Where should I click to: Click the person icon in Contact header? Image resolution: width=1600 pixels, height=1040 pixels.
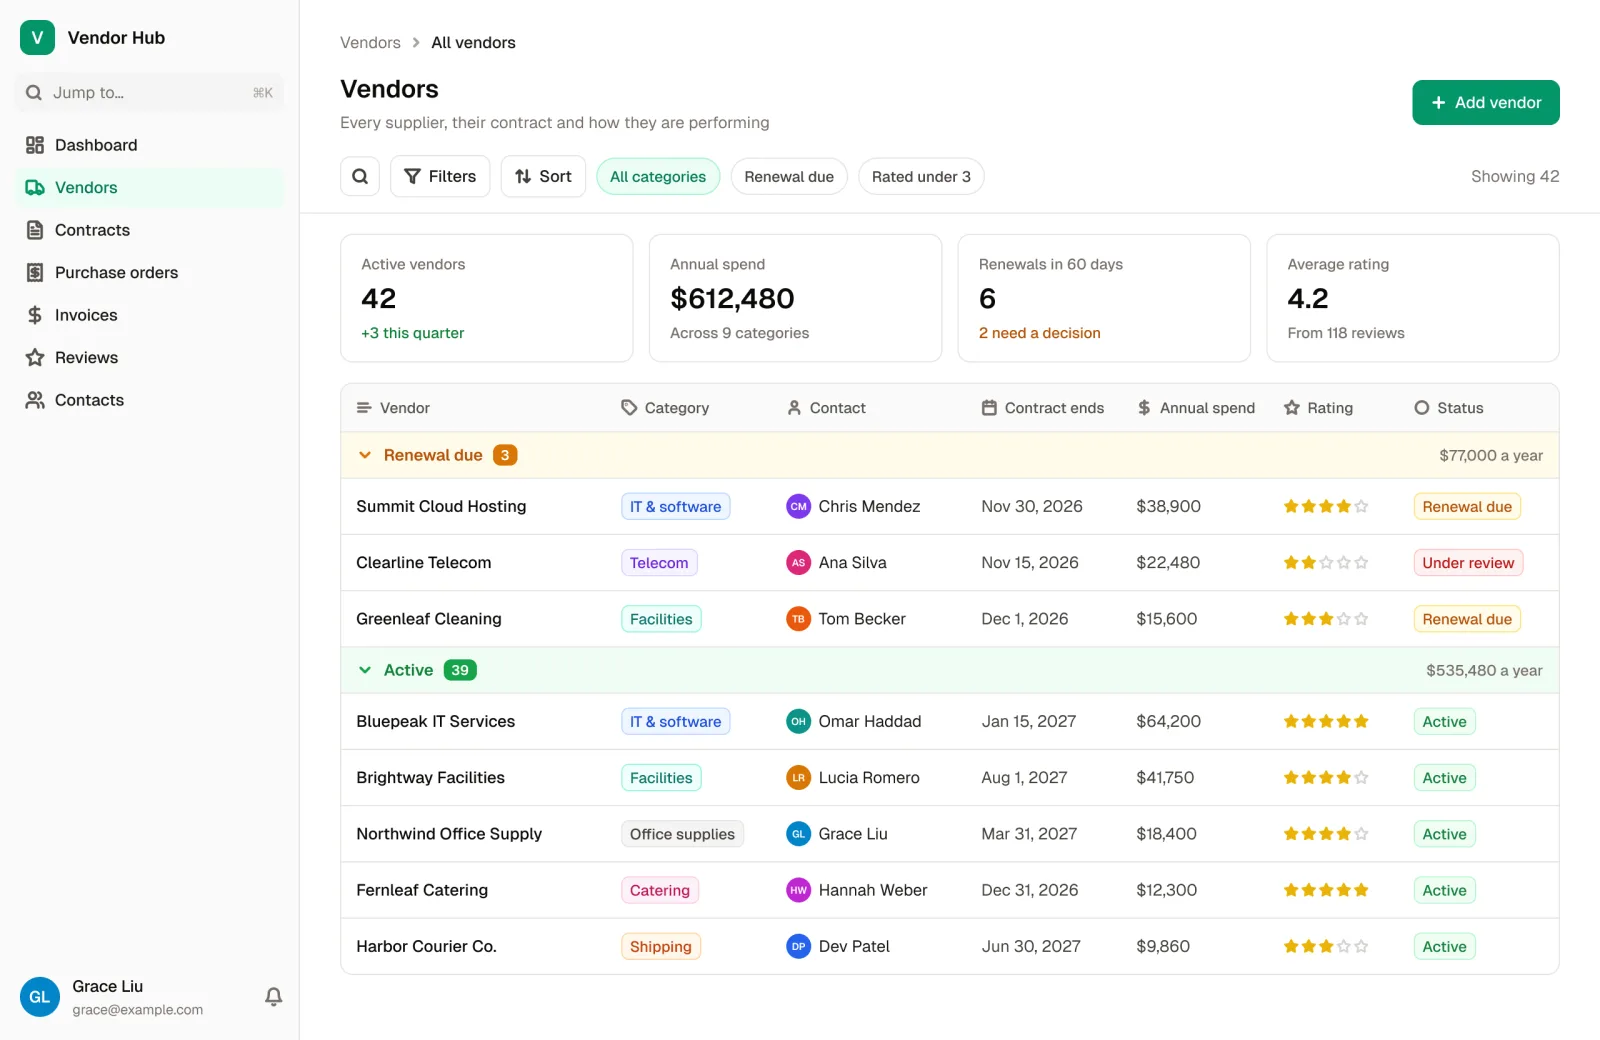click(794, 408)
